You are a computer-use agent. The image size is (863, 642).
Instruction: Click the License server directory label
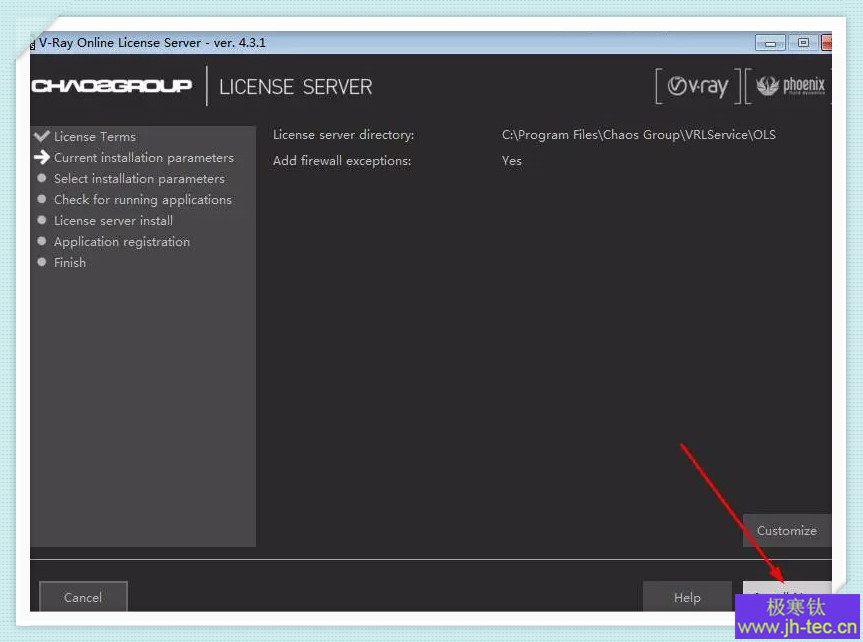click(x=343, y=135)
